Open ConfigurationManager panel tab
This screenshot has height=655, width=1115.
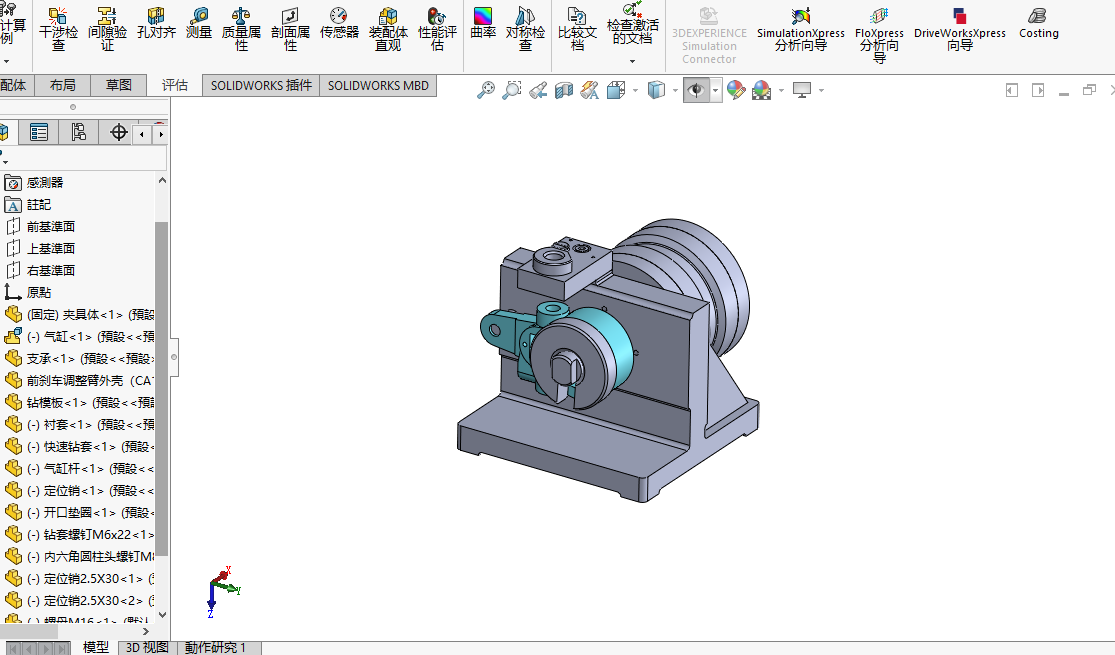pyautogui.click(x=78, y=132)
